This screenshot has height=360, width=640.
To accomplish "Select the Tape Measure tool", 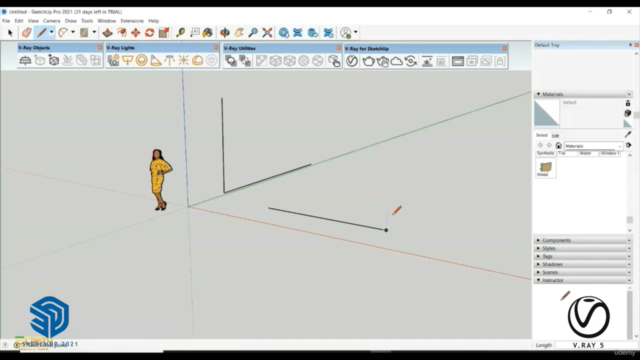I will point(180,33).
